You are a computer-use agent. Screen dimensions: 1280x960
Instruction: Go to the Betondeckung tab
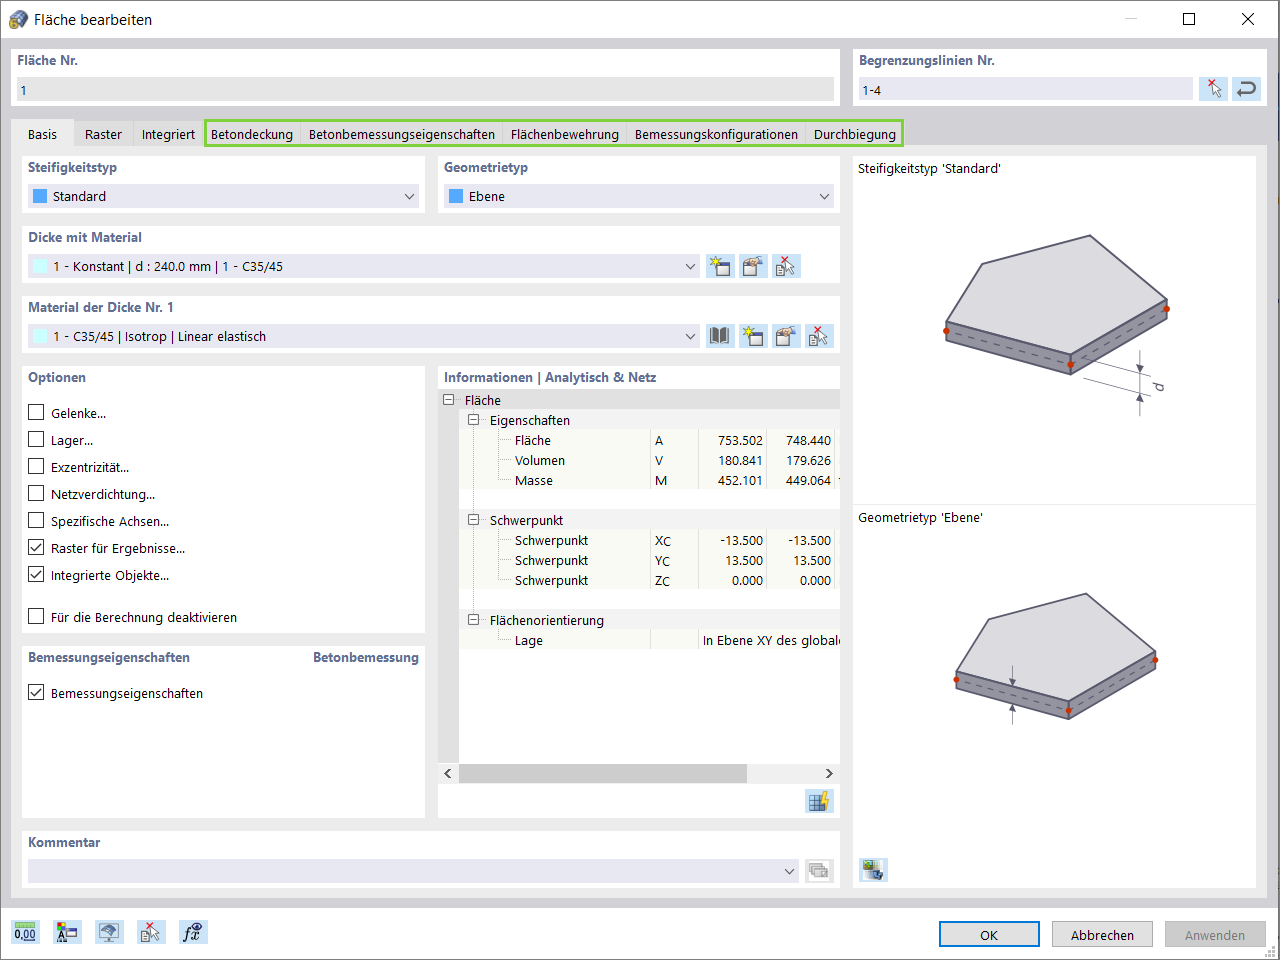tap(252, 134)
